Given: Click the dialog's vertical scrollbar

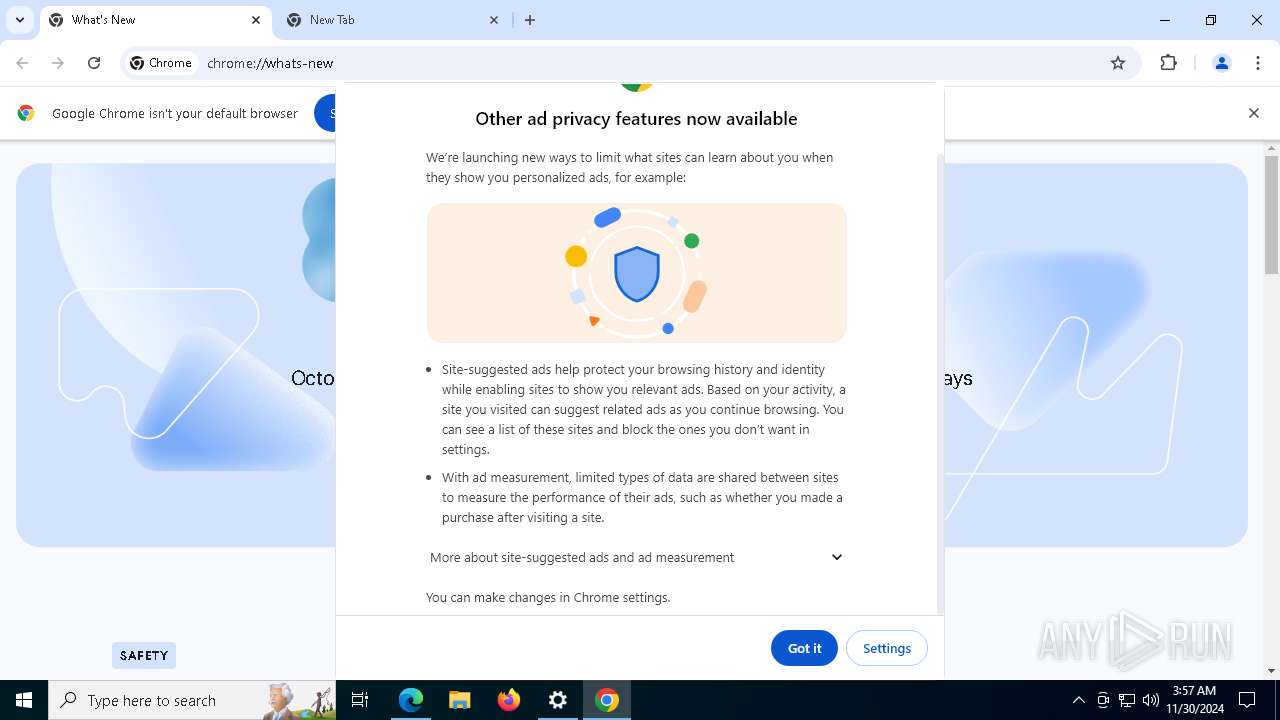Looking at the screenshot, I should coord(939,385).
